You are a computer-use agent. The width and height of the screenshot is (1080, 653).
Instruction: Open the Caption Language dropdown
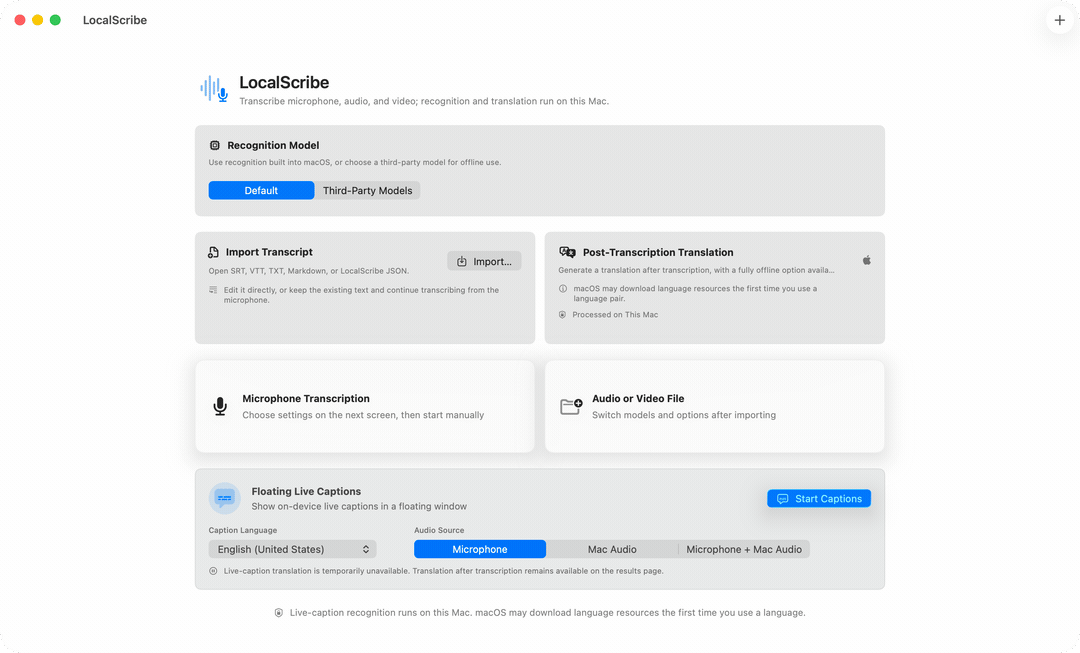[293, 549]
